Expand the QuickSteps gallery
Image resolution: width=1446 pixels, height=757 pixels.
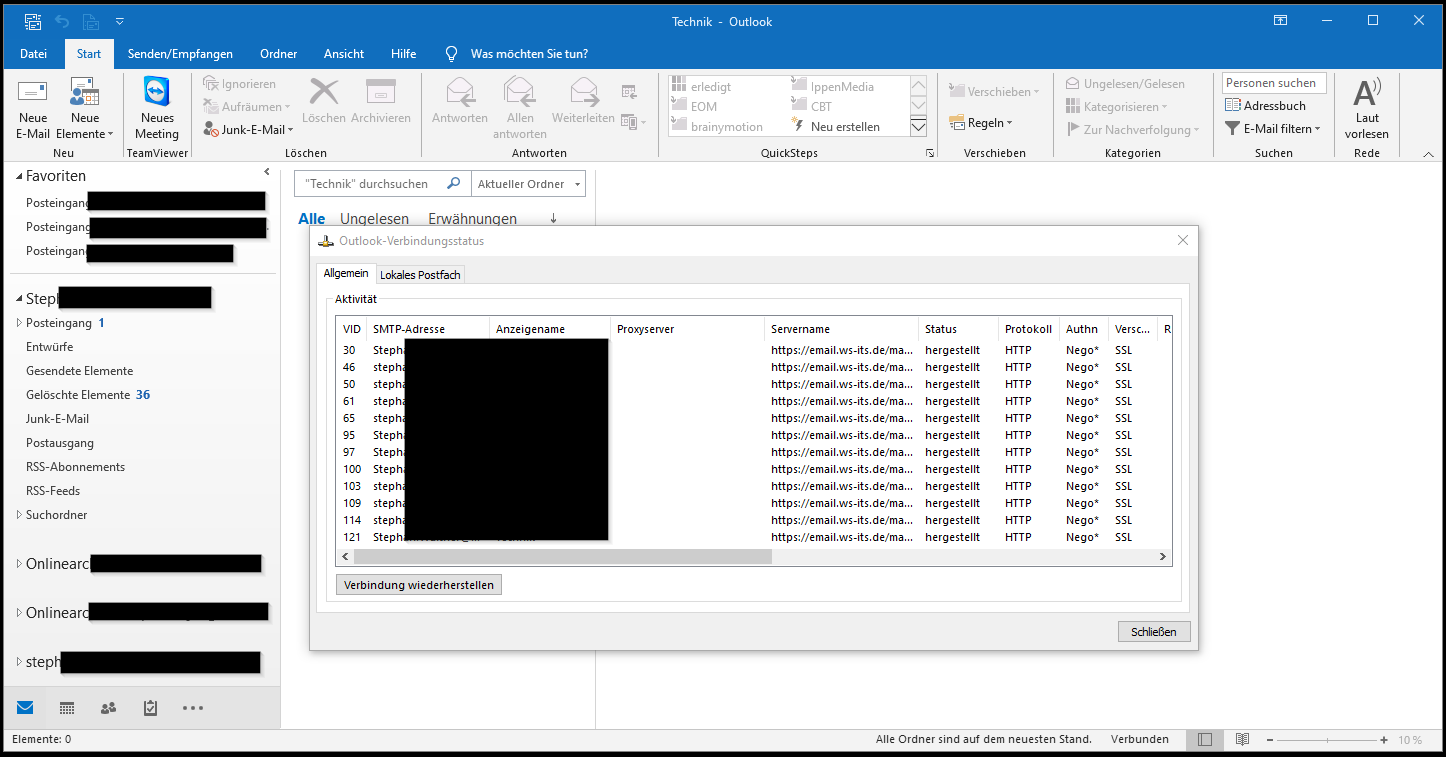[x=918, y=126]
